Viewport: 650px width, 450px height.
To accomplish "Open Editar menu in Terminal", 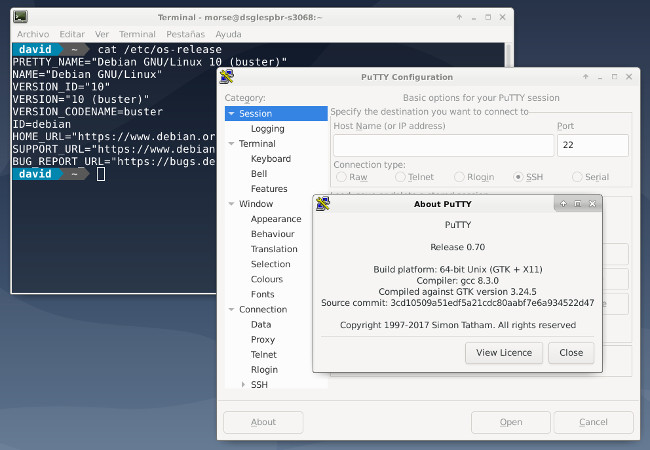I will coord(72,34).
